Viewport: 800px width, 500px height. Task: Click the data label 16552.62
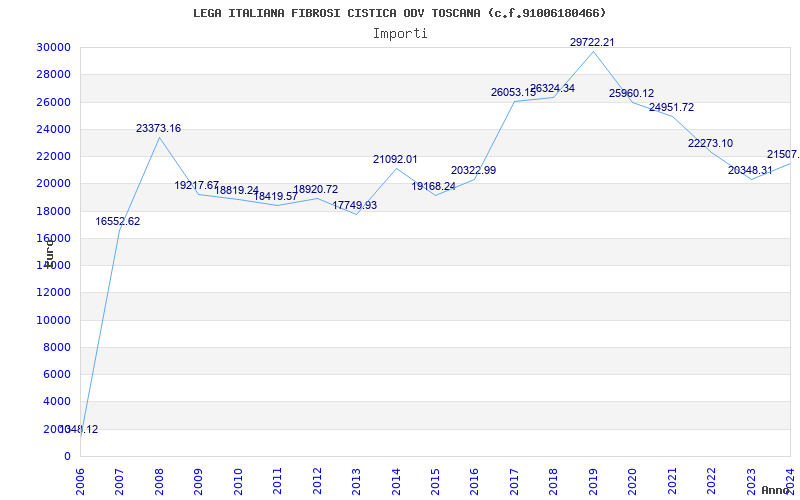[x=118, y=221]
